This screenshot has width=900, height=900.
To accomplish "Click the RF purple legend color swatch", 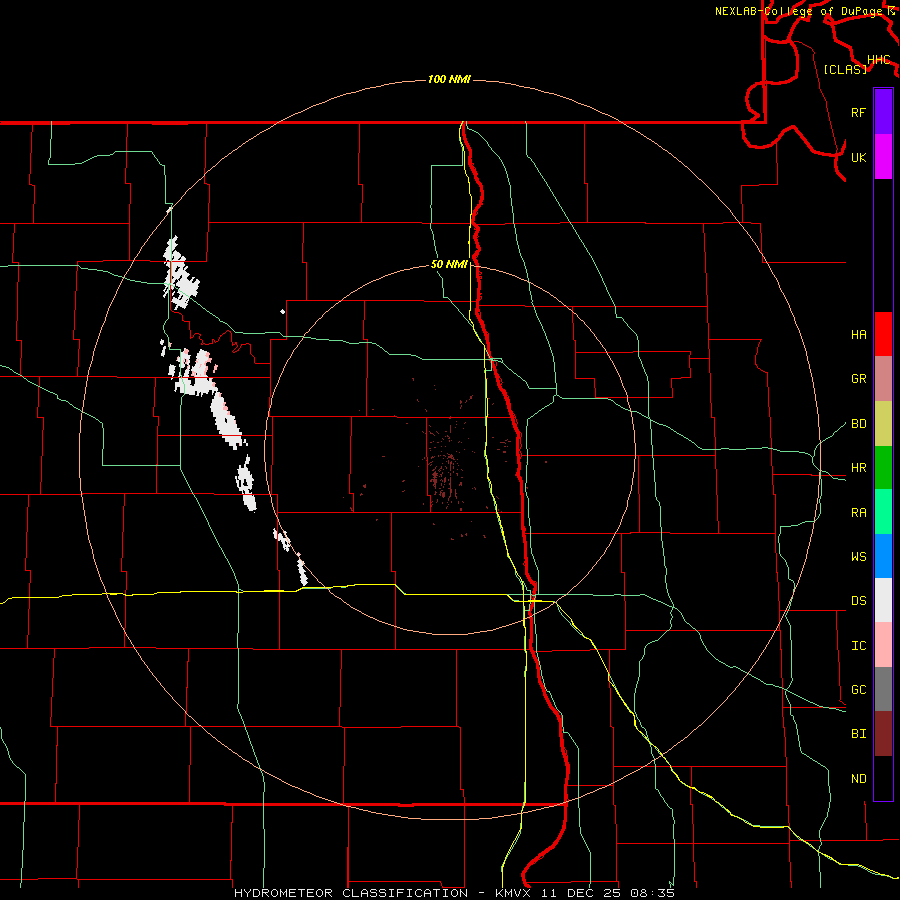I will point(883,112).
